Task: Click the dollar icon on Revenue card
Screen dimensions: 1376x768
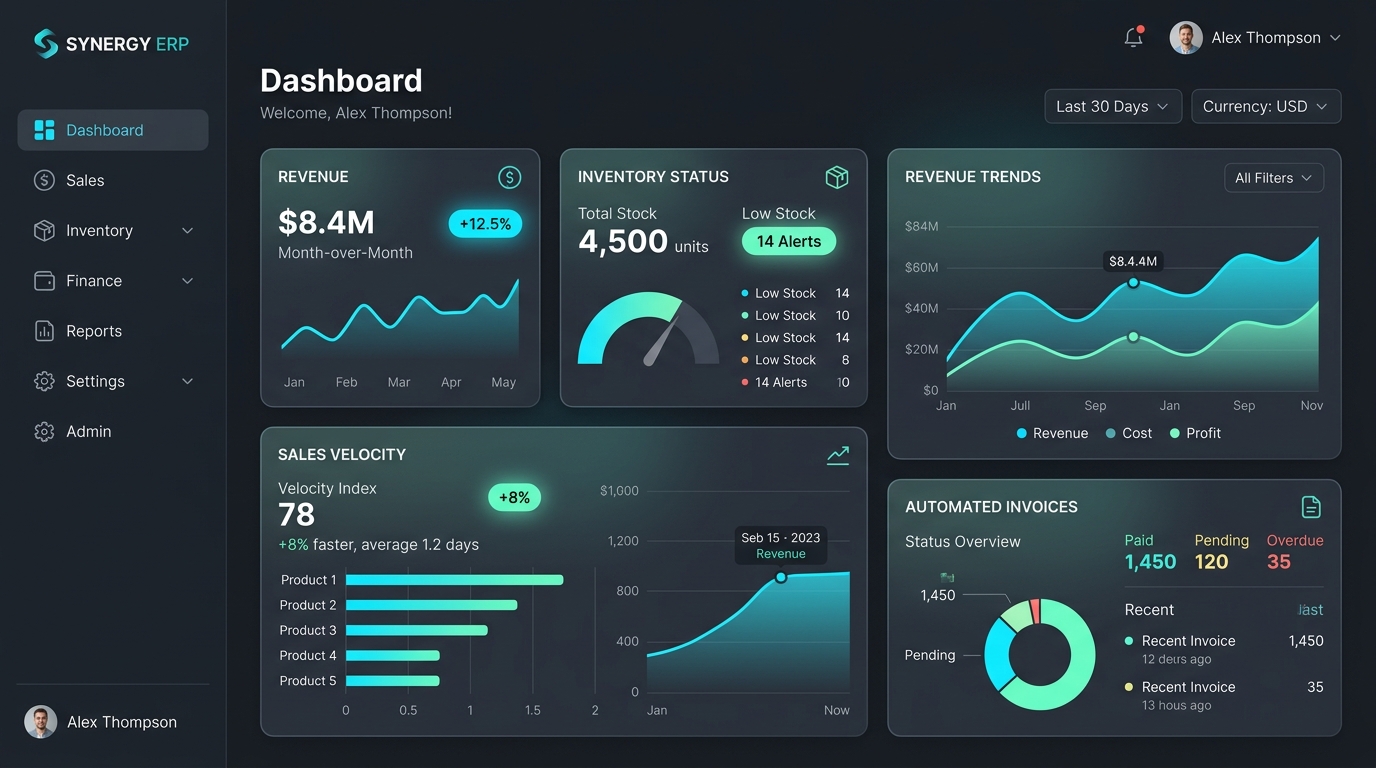Action: click(510, 178)
